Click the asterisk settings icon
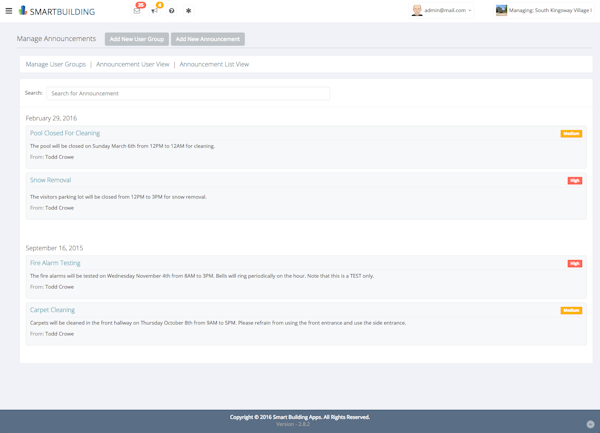 tap(189, 11)
